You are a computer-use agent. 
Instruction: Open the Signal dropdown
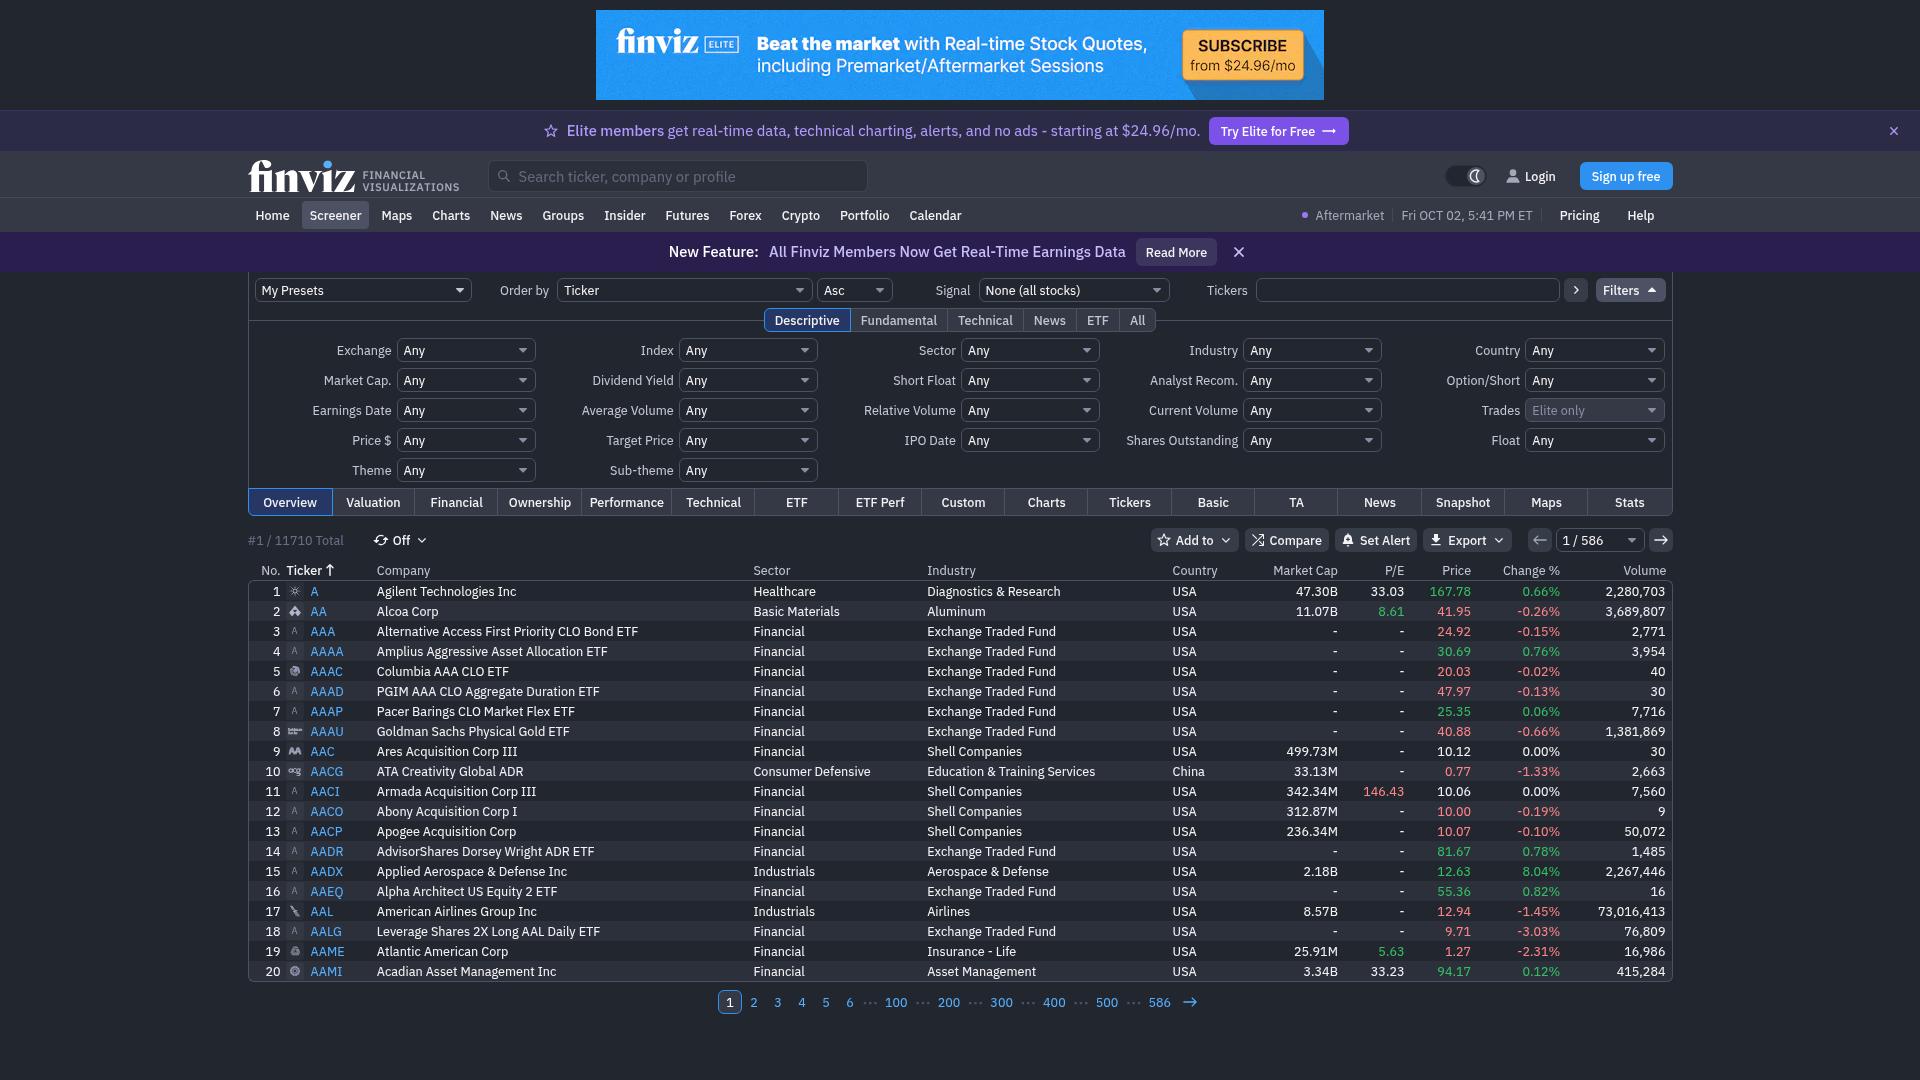(x=1074, y=290)
